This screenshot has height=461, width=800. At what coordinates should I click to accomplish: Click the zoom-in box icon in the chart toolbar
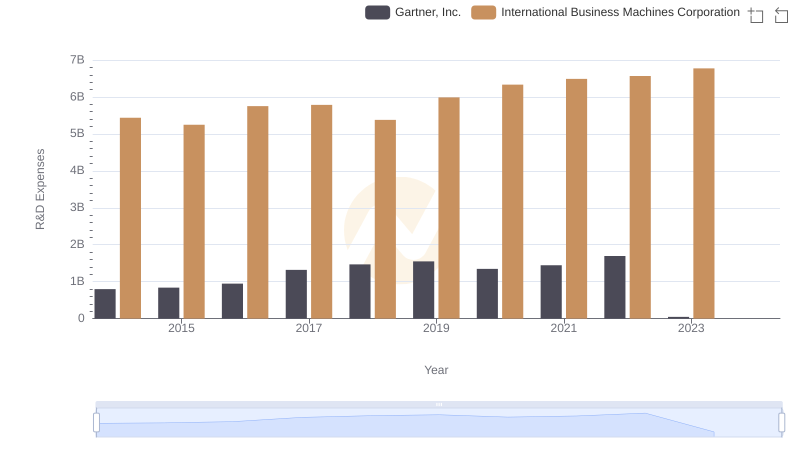coord(756,15)
